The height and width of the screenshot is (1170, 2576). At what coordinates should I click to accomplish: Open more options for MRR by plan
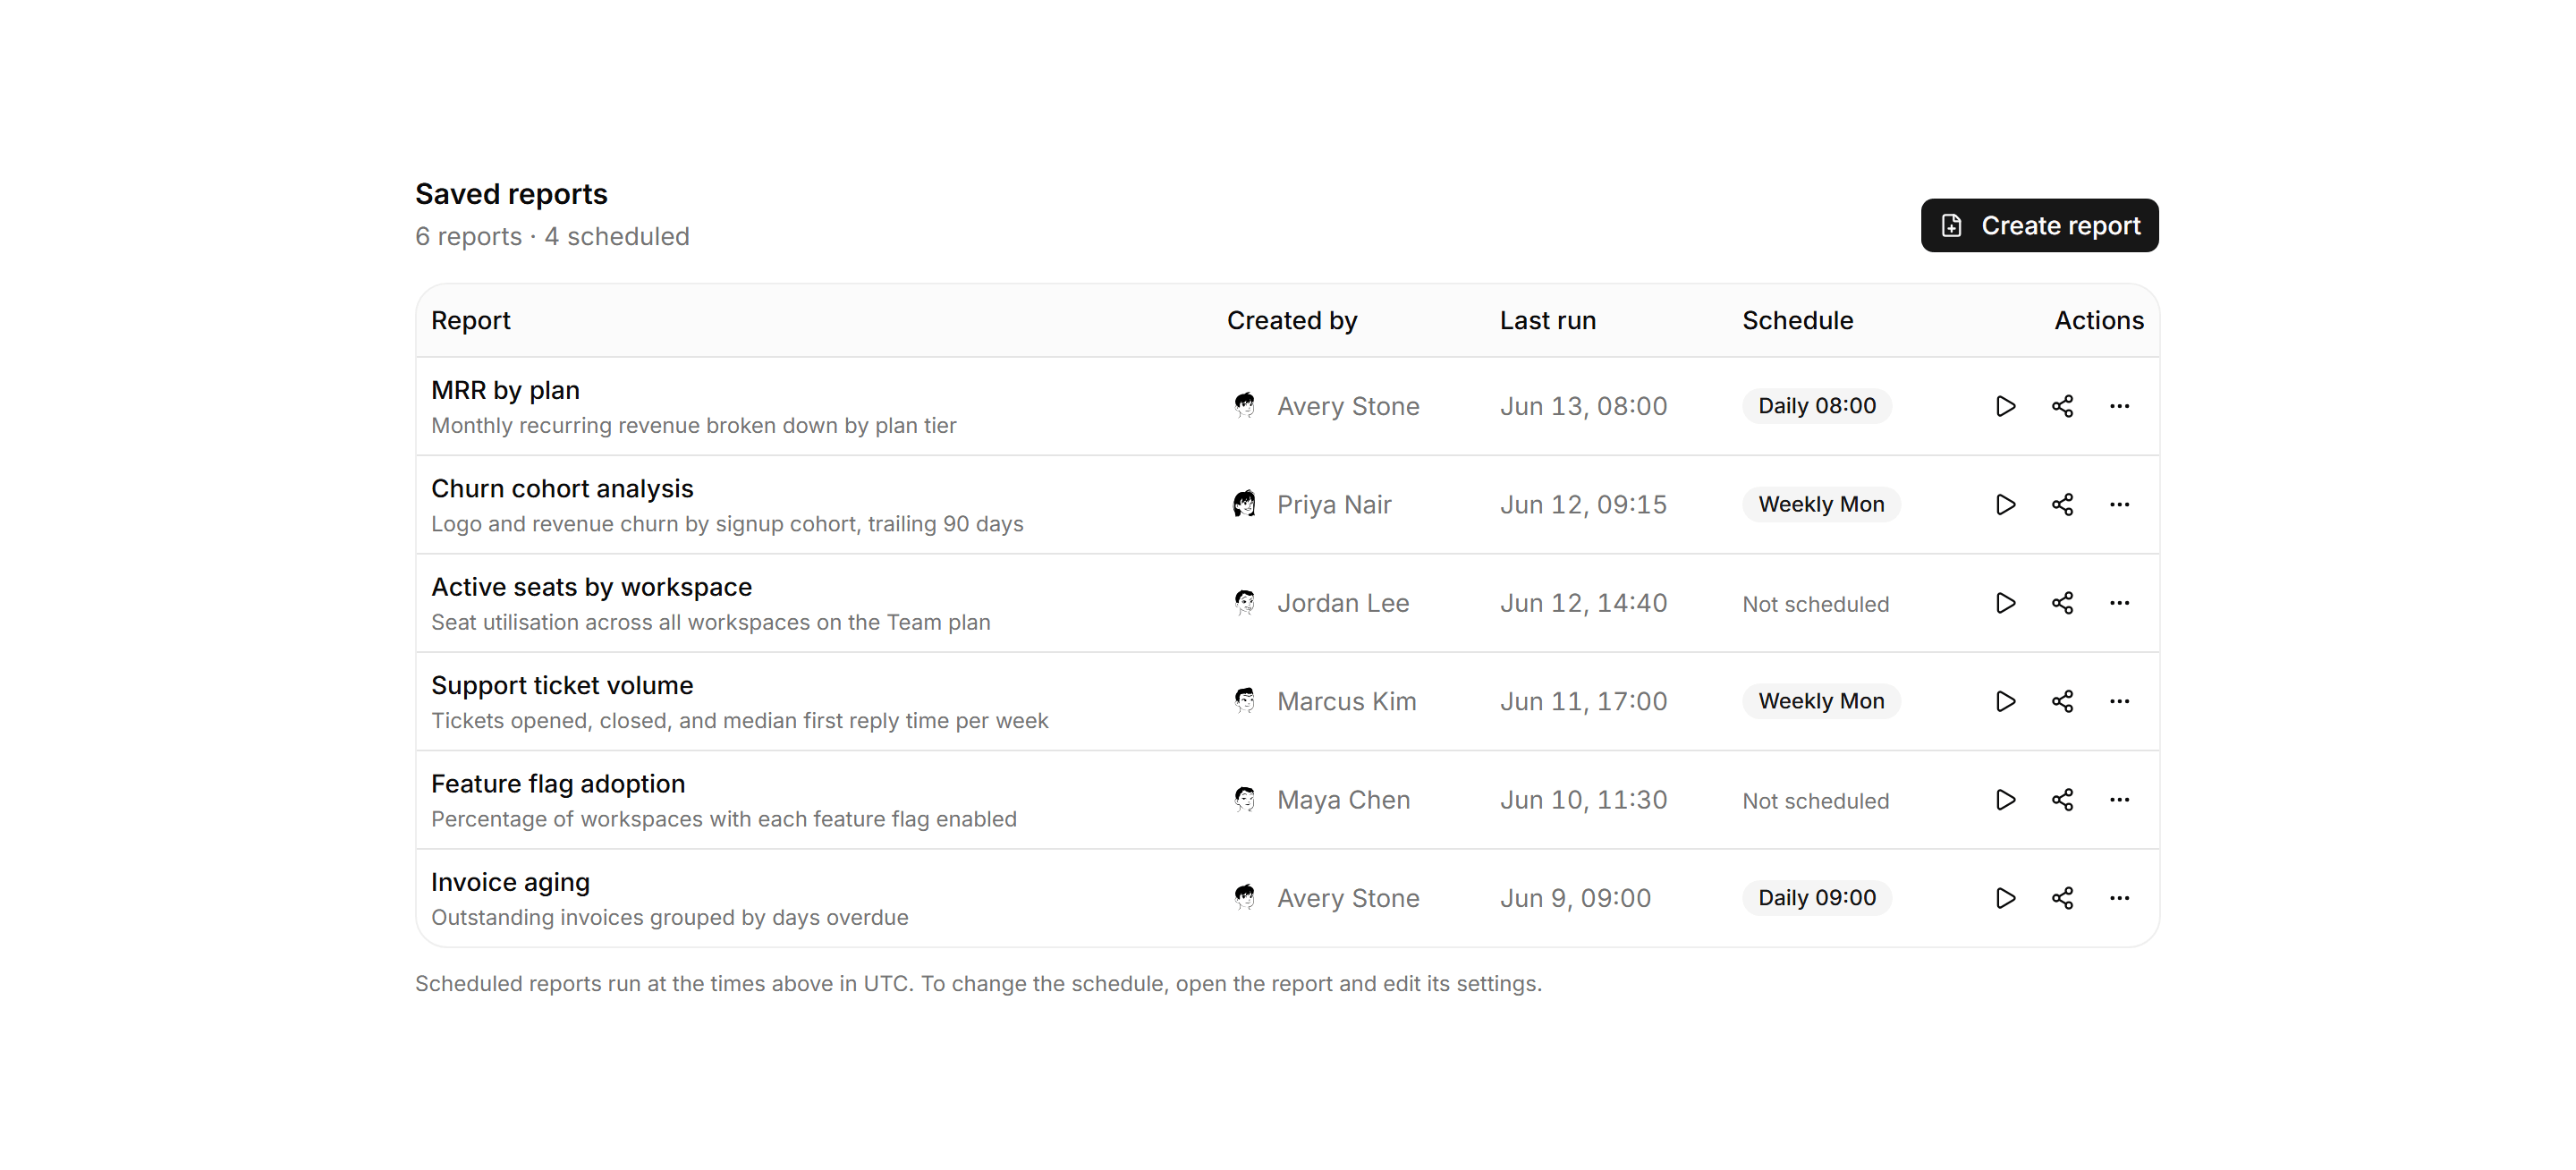2119,406
